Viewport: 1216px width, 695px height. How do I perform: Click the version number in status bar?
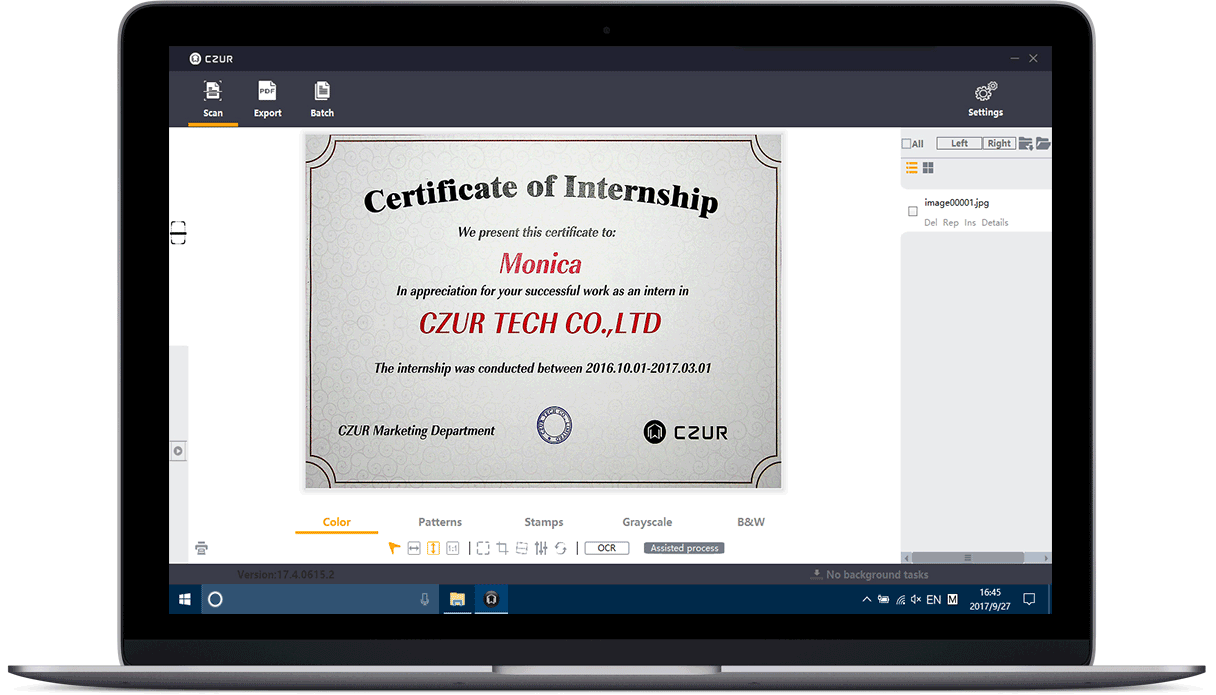coord(286,575)
